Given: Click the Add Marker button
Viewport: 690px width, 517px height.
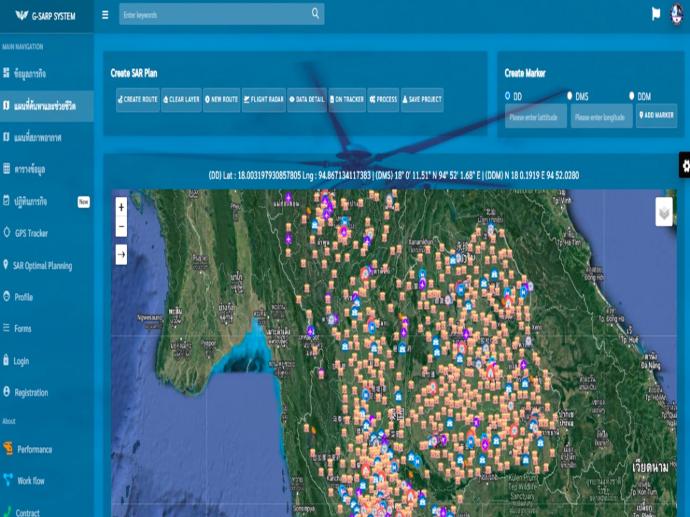Looking at the screenshot, I should coord(657,116).
